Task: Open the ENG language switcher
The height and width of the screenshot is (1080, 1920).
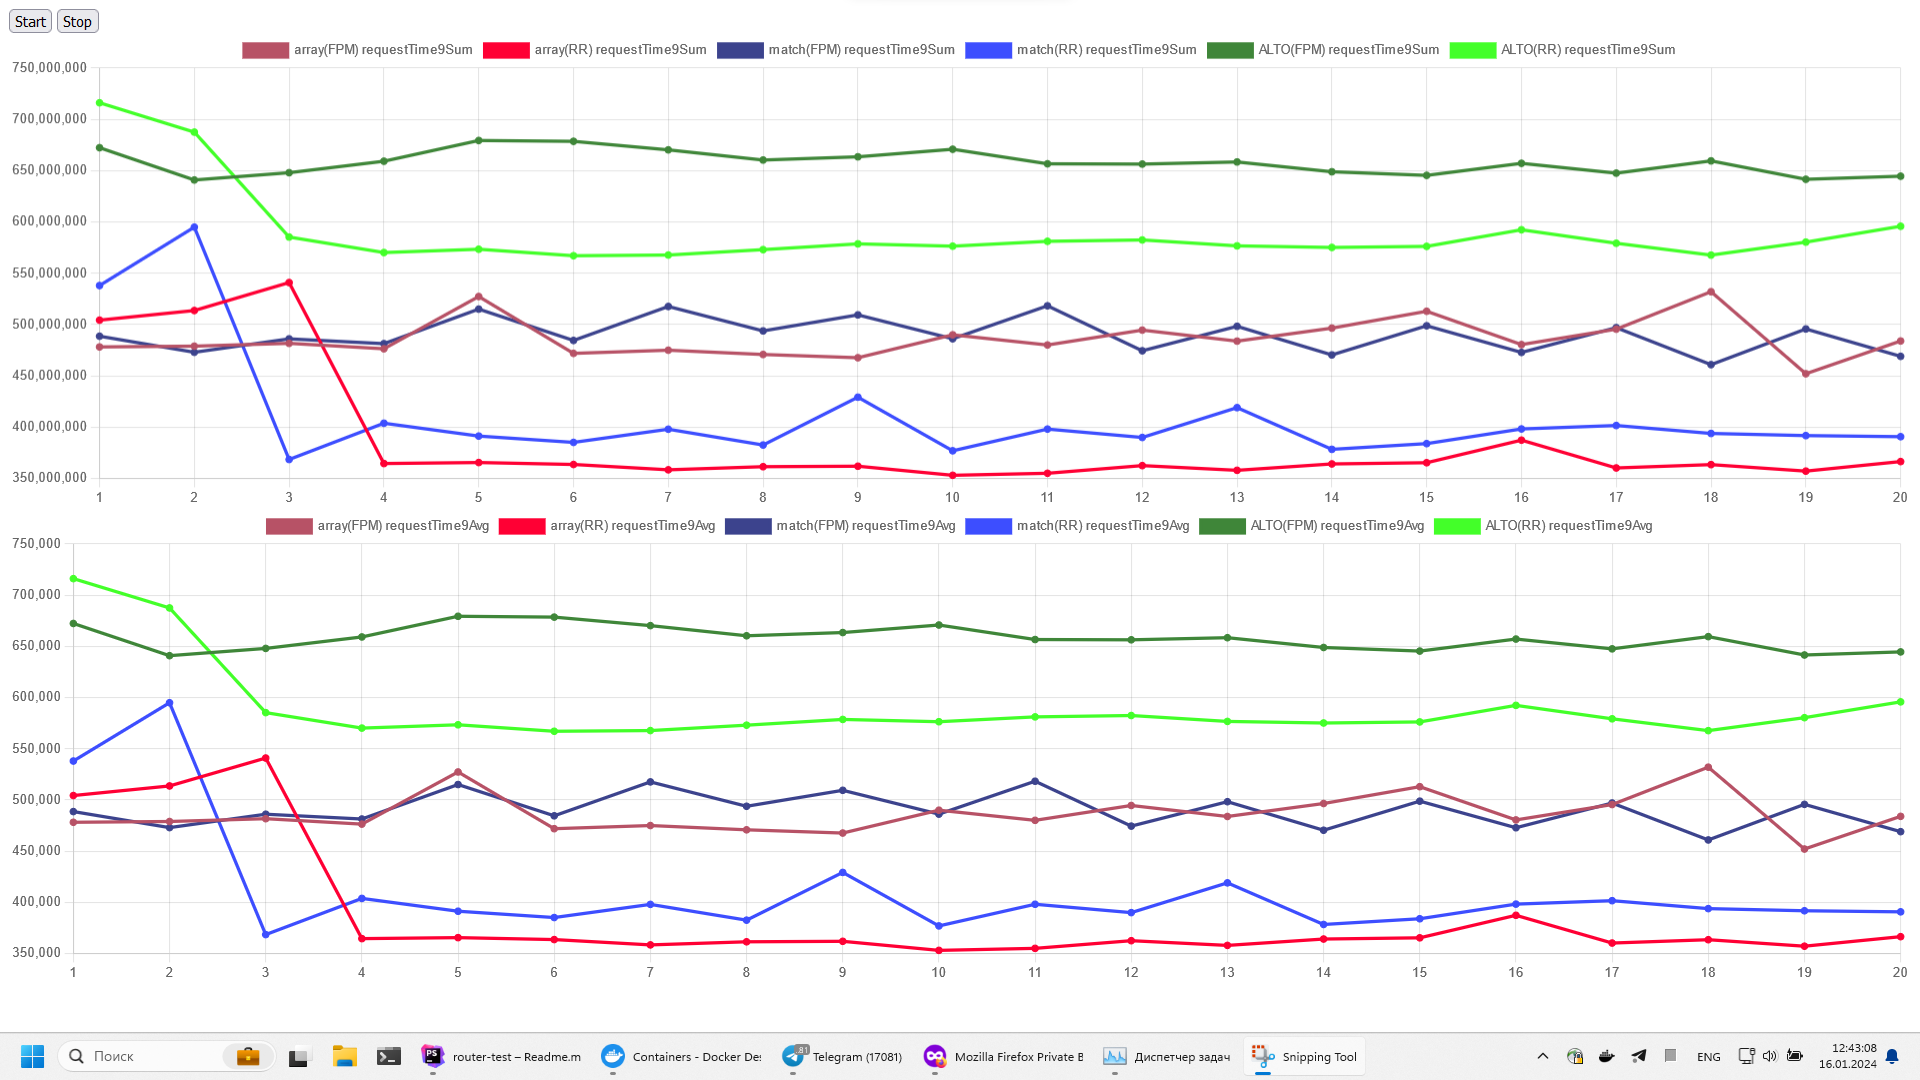Action: pos(1708,1056)
